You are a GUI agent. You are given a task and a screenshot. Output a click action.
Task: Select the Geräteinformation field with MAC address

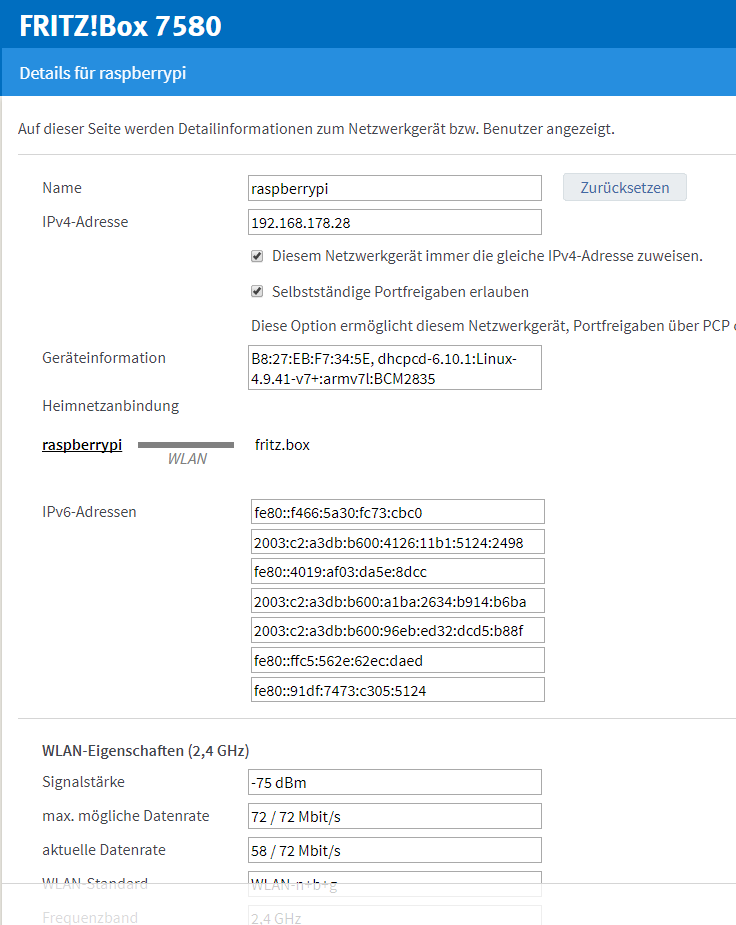[x=395, y=368]
